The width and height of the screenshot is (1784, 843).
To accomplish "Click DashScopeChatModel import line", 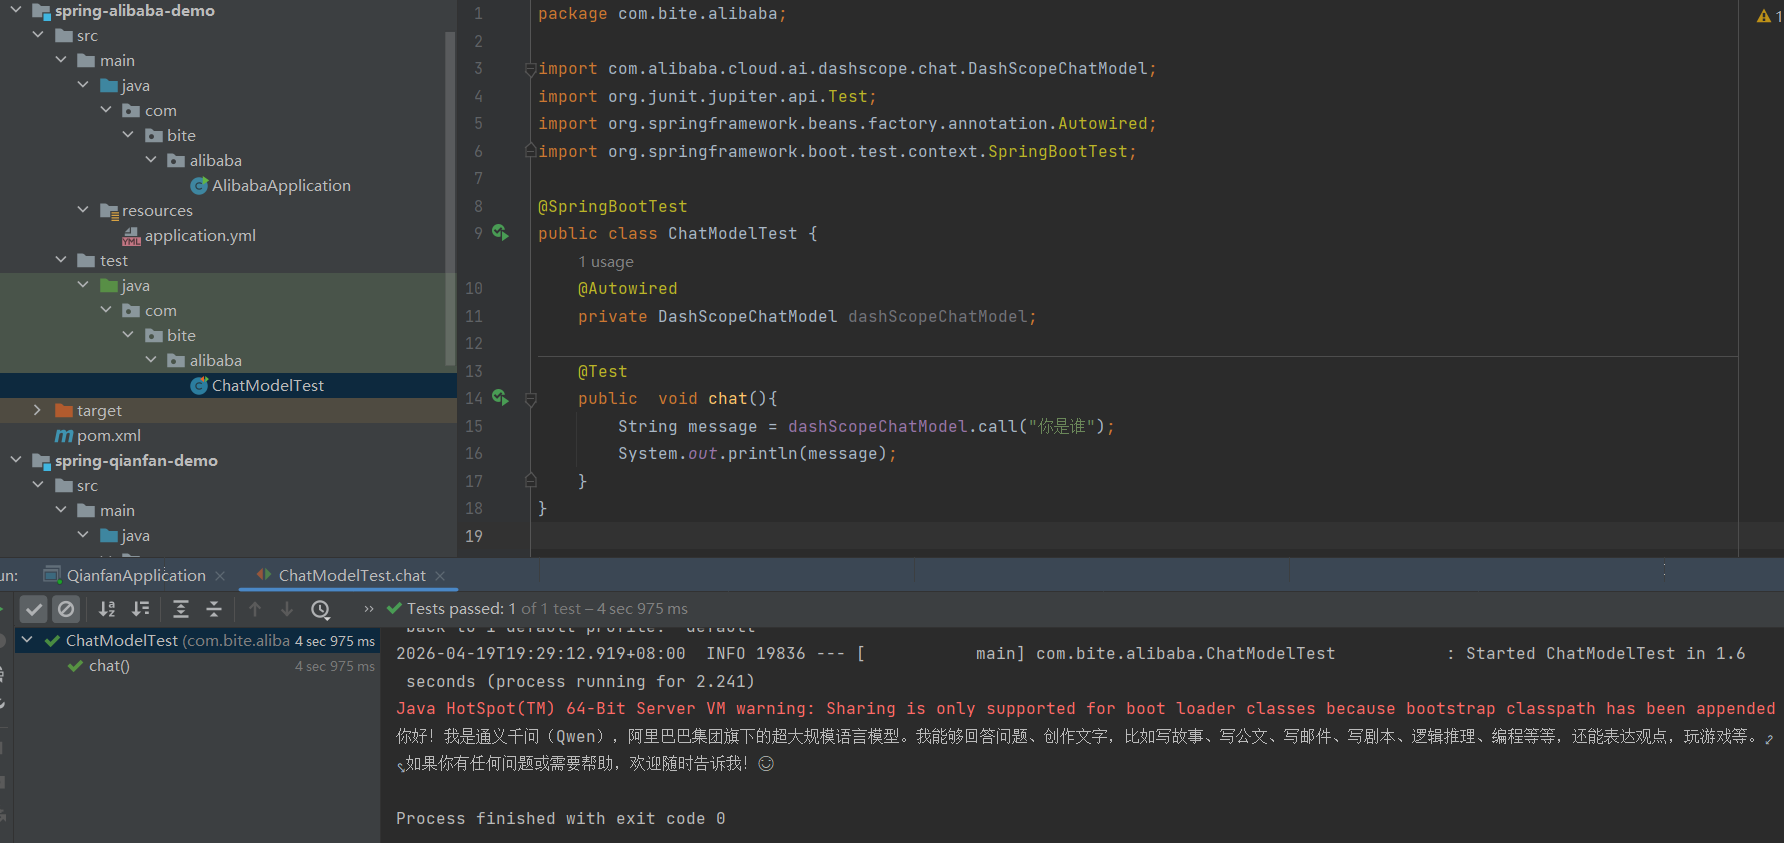I will tap(847, 69).
